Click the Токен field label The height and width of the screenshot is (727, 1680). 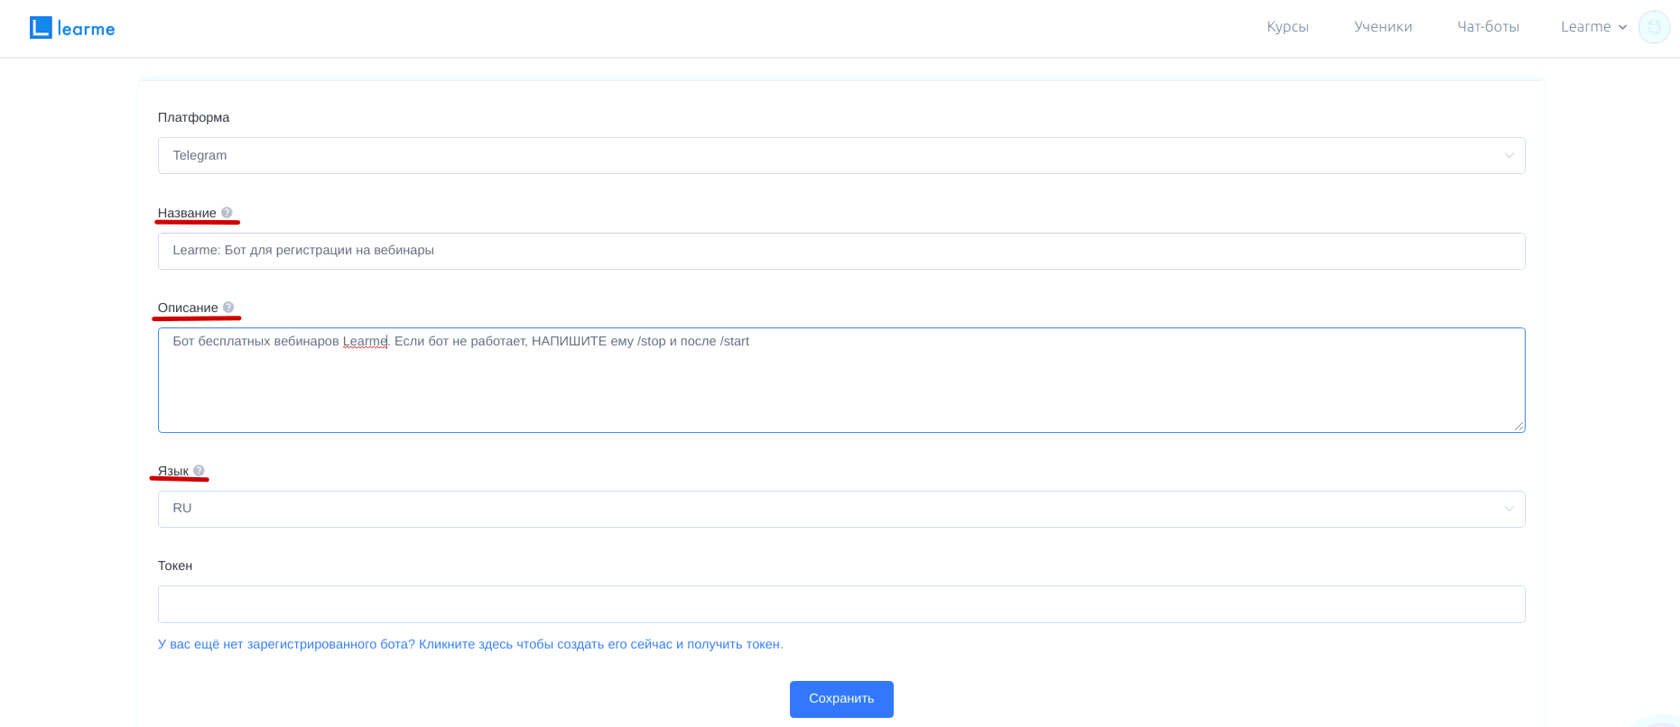coord(175,566)
